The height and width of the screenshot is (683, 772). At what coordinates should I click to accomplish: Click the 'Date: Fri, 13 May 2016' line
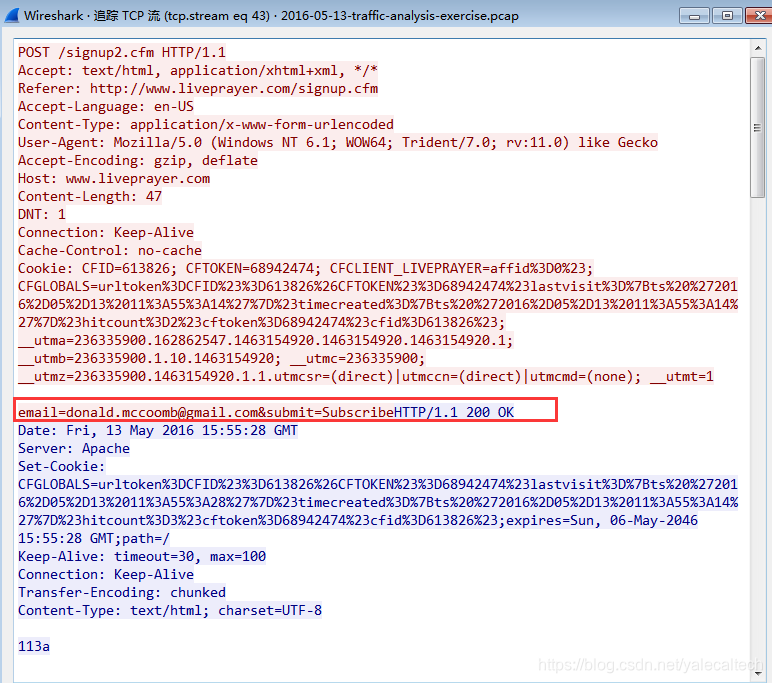click(x=158, y=430)
